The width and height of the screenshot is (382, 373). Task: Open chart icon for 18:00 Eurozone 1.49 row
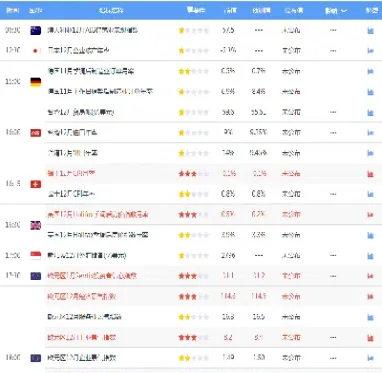(x=370, y=358)
